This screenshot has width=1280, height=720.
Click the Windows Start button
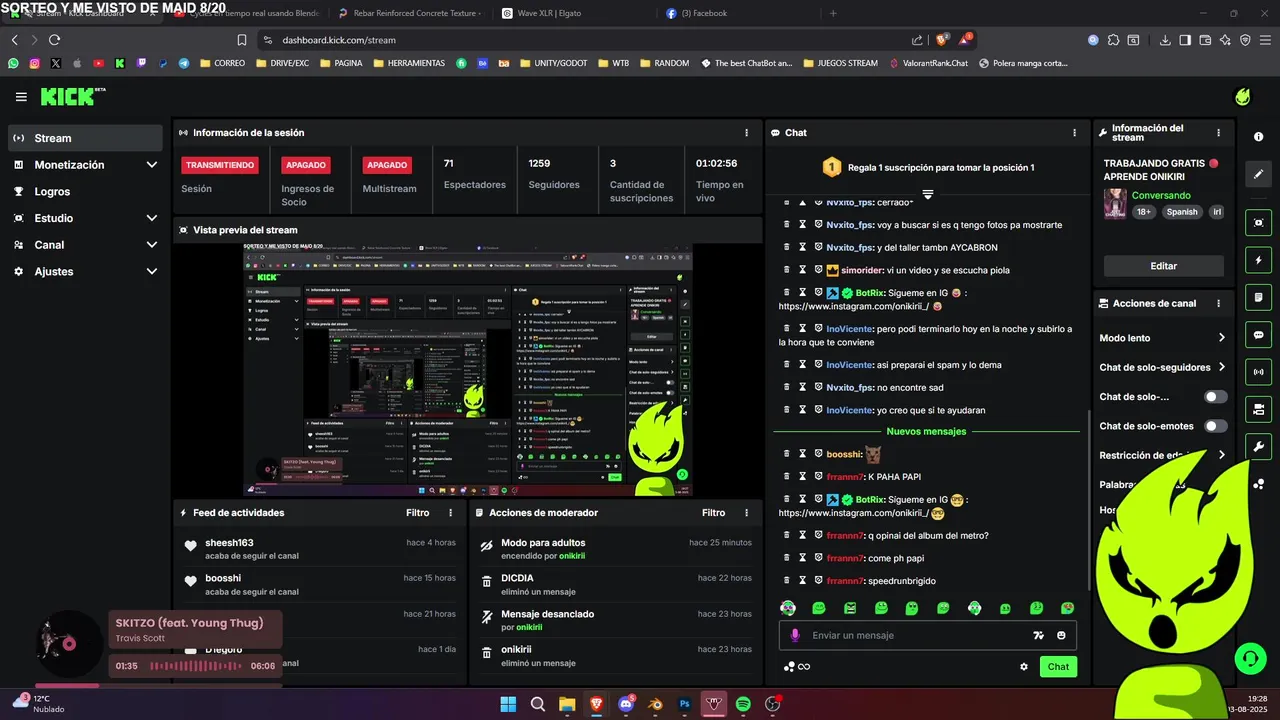coord(508,704)
